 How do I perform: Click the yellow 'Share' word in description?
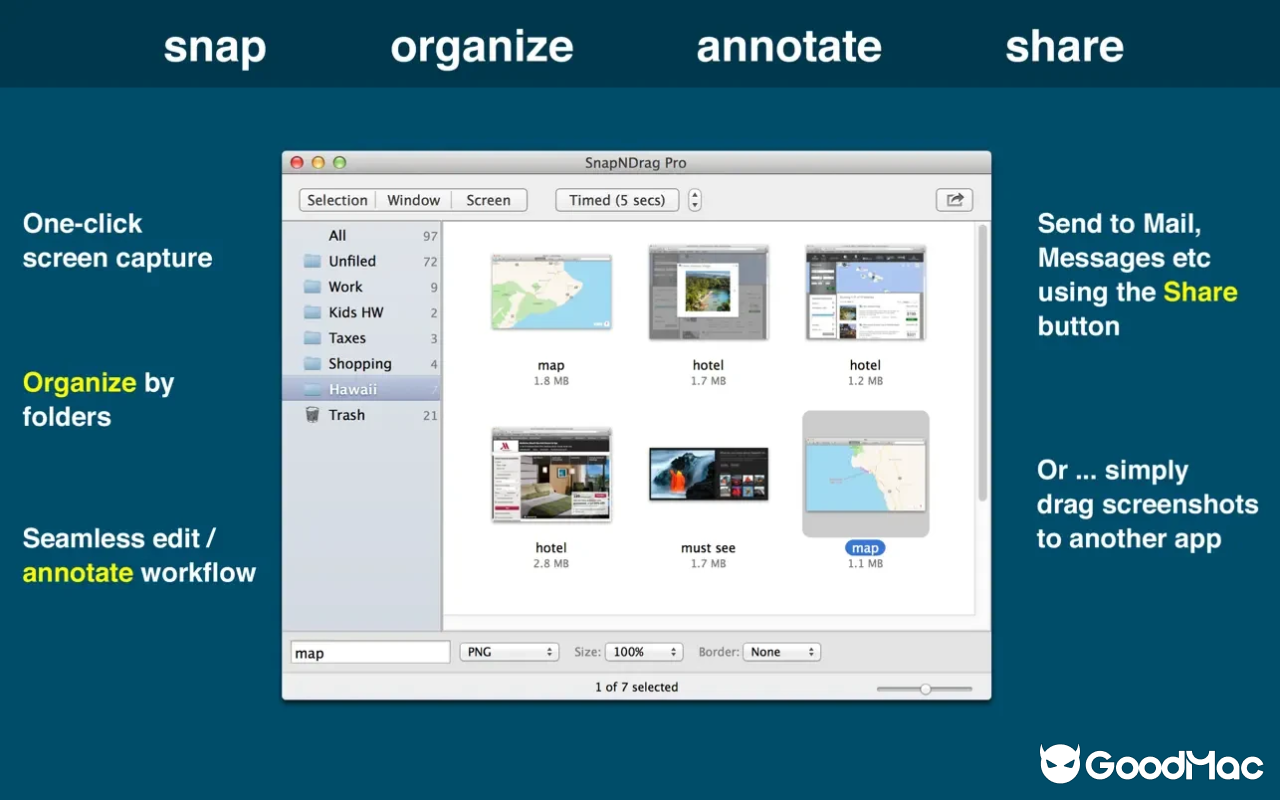pos(1200,292)
